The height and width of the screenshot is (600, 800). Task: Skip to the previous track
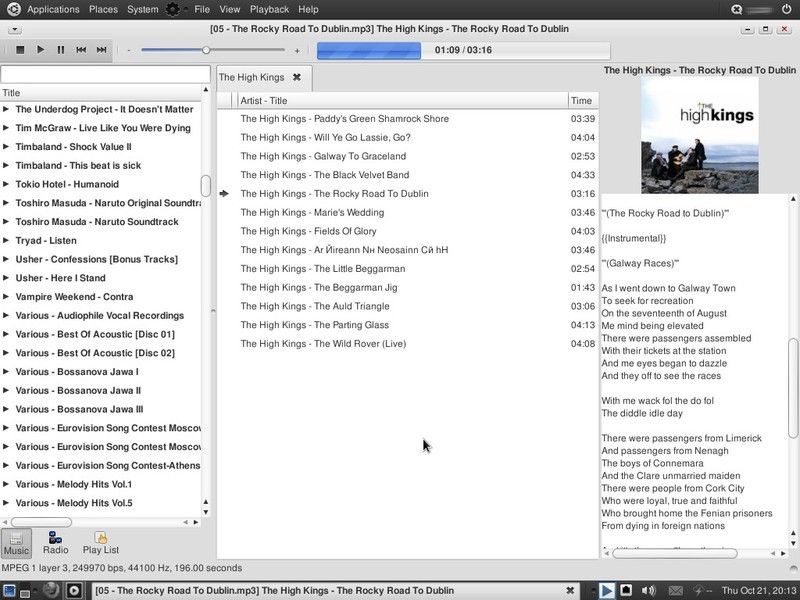81,50
